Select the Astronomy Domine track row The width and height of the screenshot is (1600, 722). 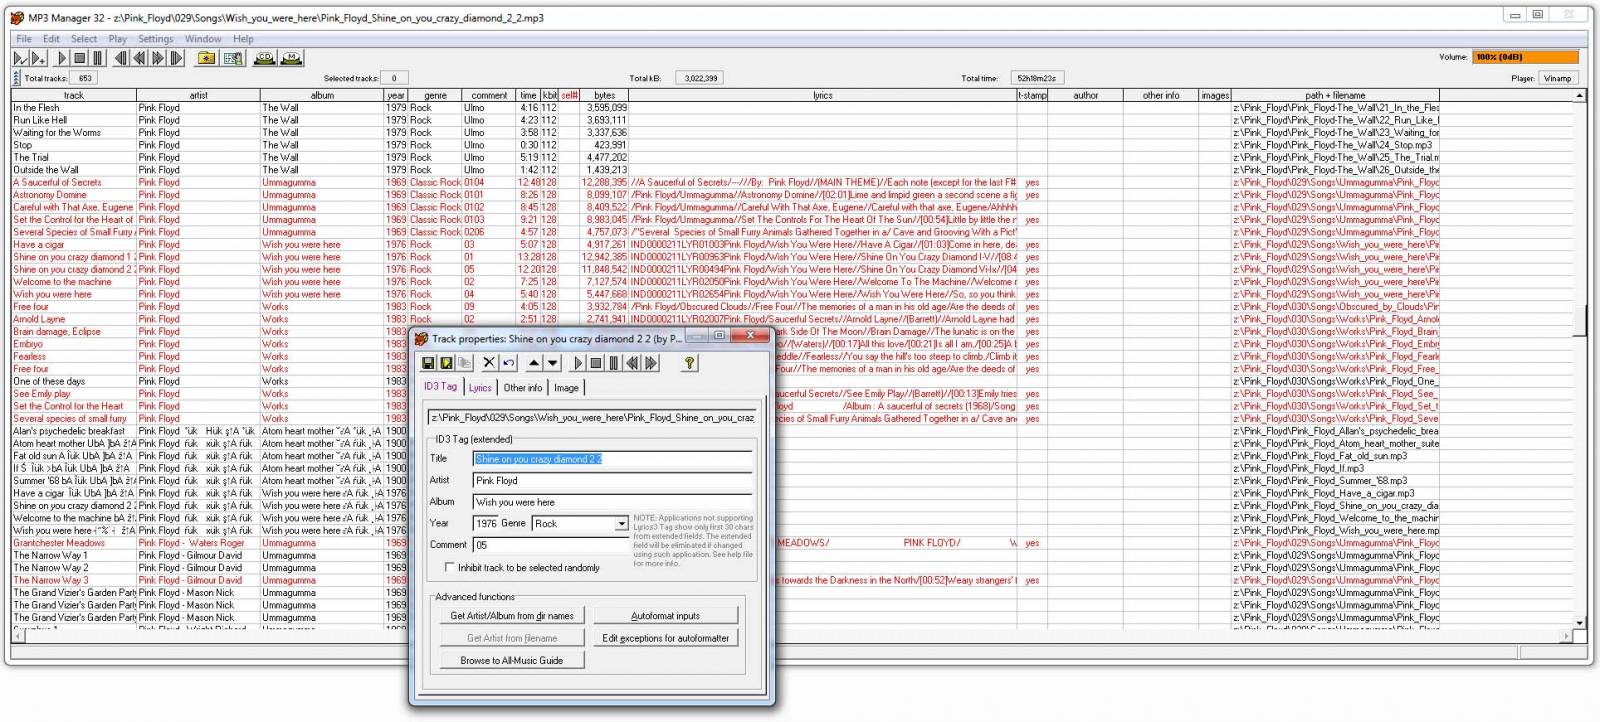[792, 195]
